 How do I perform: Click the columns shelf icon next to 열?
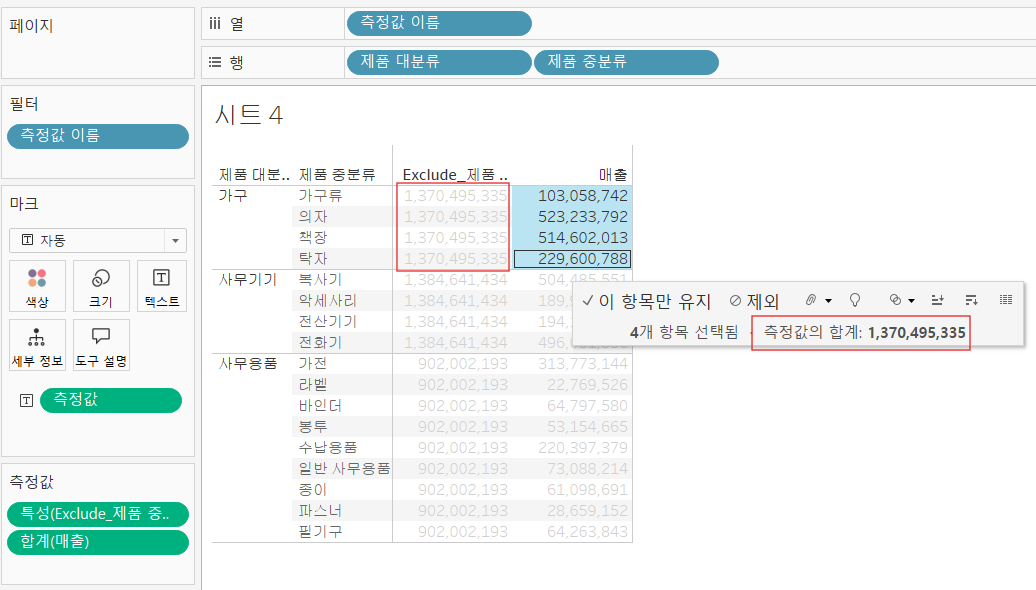215,24
